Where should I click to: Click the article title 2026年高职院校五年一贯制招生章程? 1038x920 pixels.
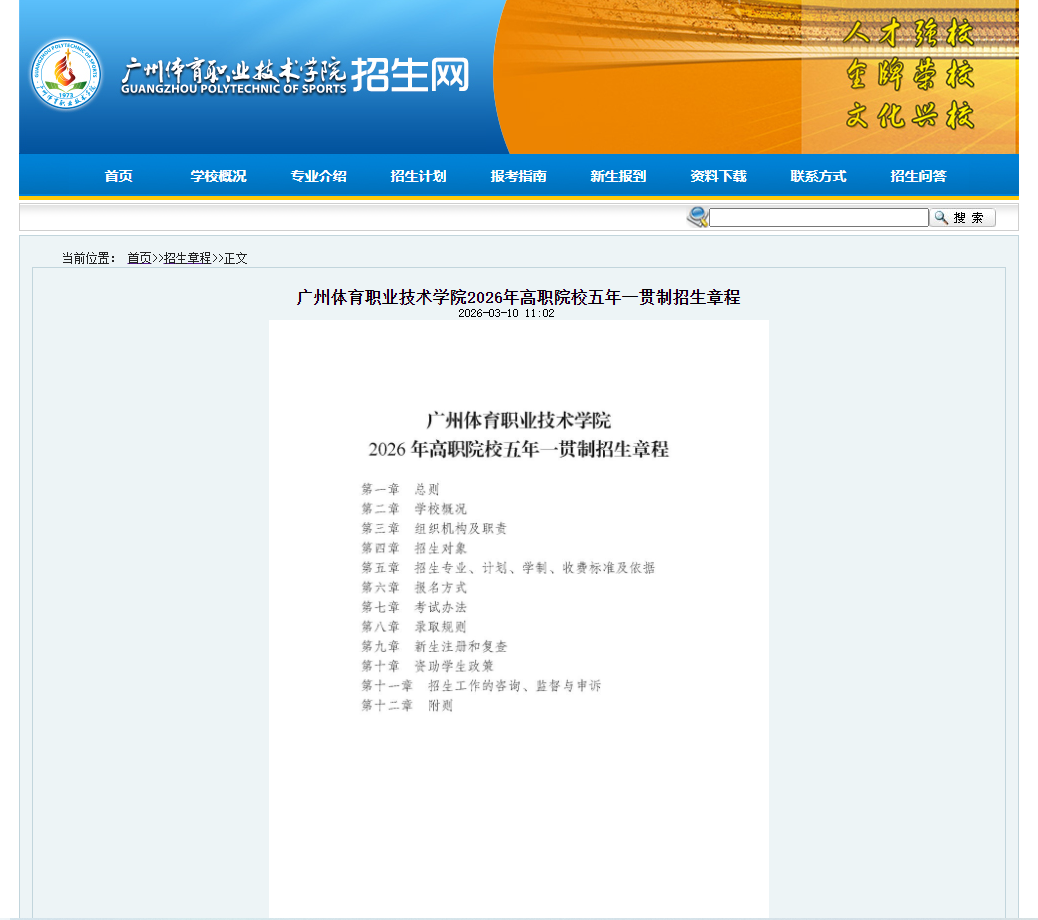[x=519, y=298]
